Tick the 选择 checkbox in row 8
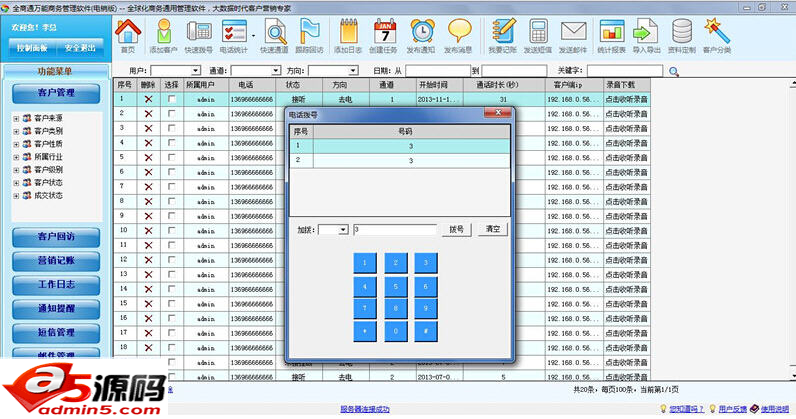Viewport: 796px width, 419px height. [172, 202]
